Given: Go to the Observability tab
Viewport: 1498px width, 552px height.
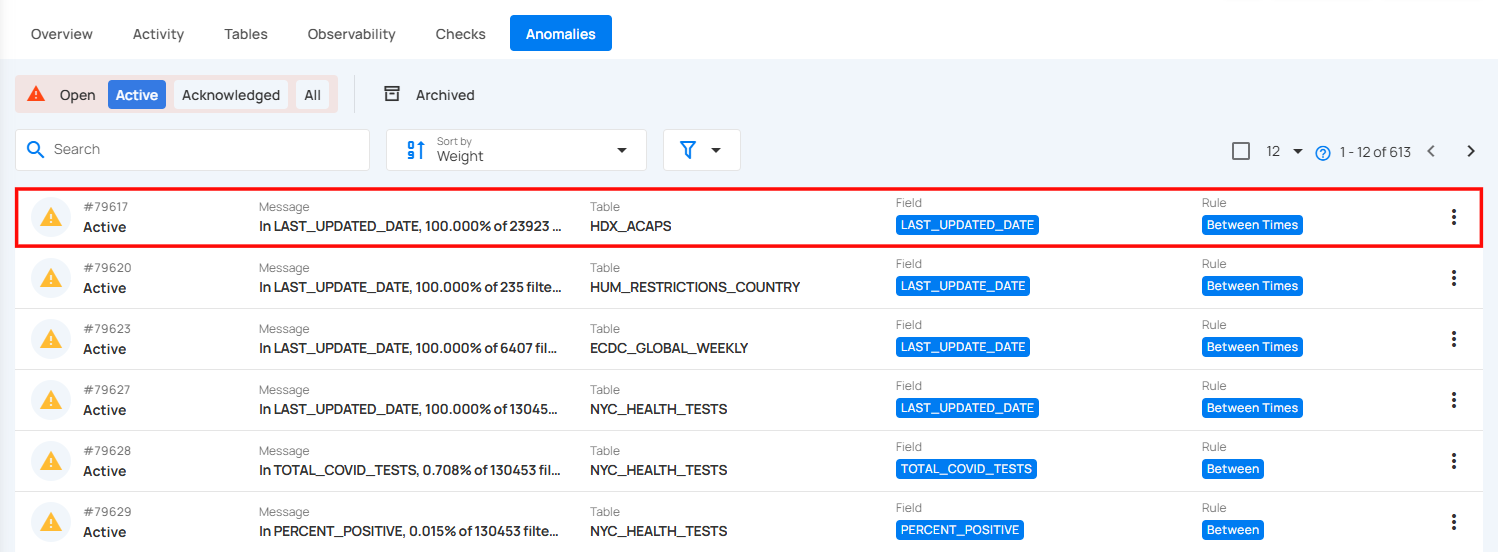Looking at the screenshot, I should [x=351, y=34].
